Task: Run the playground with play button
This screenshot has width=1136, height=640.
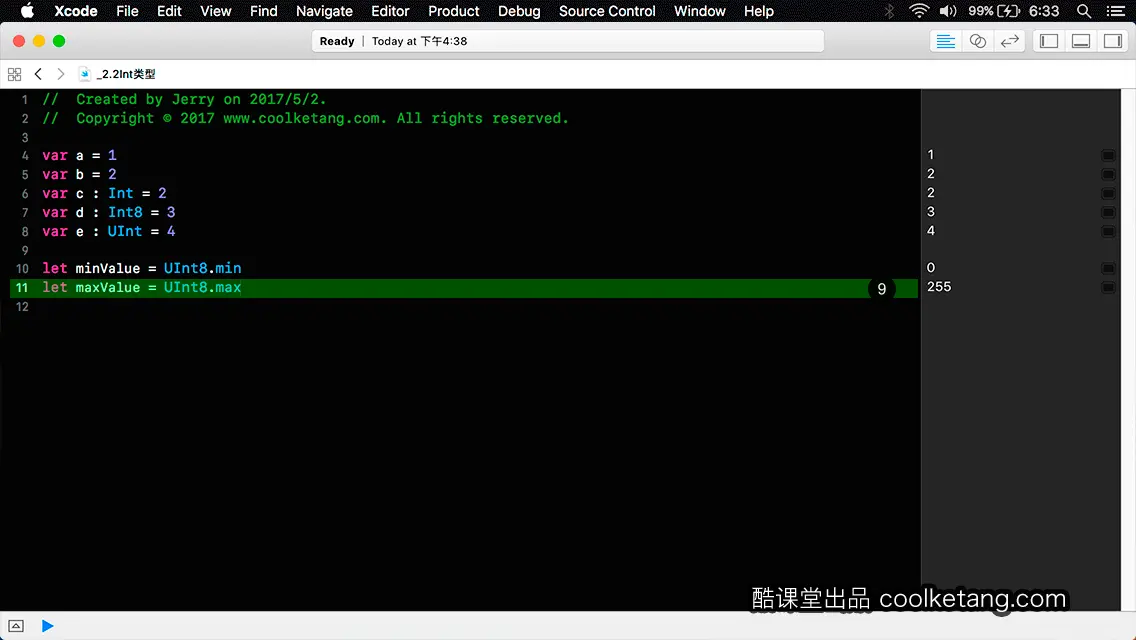Action: pyautogui.click(x=47, y=626)
